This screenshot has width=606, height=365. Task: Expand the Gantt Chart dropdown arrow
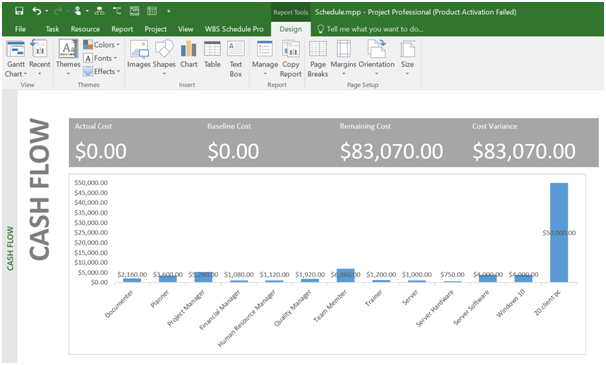(x=26, y=74)
